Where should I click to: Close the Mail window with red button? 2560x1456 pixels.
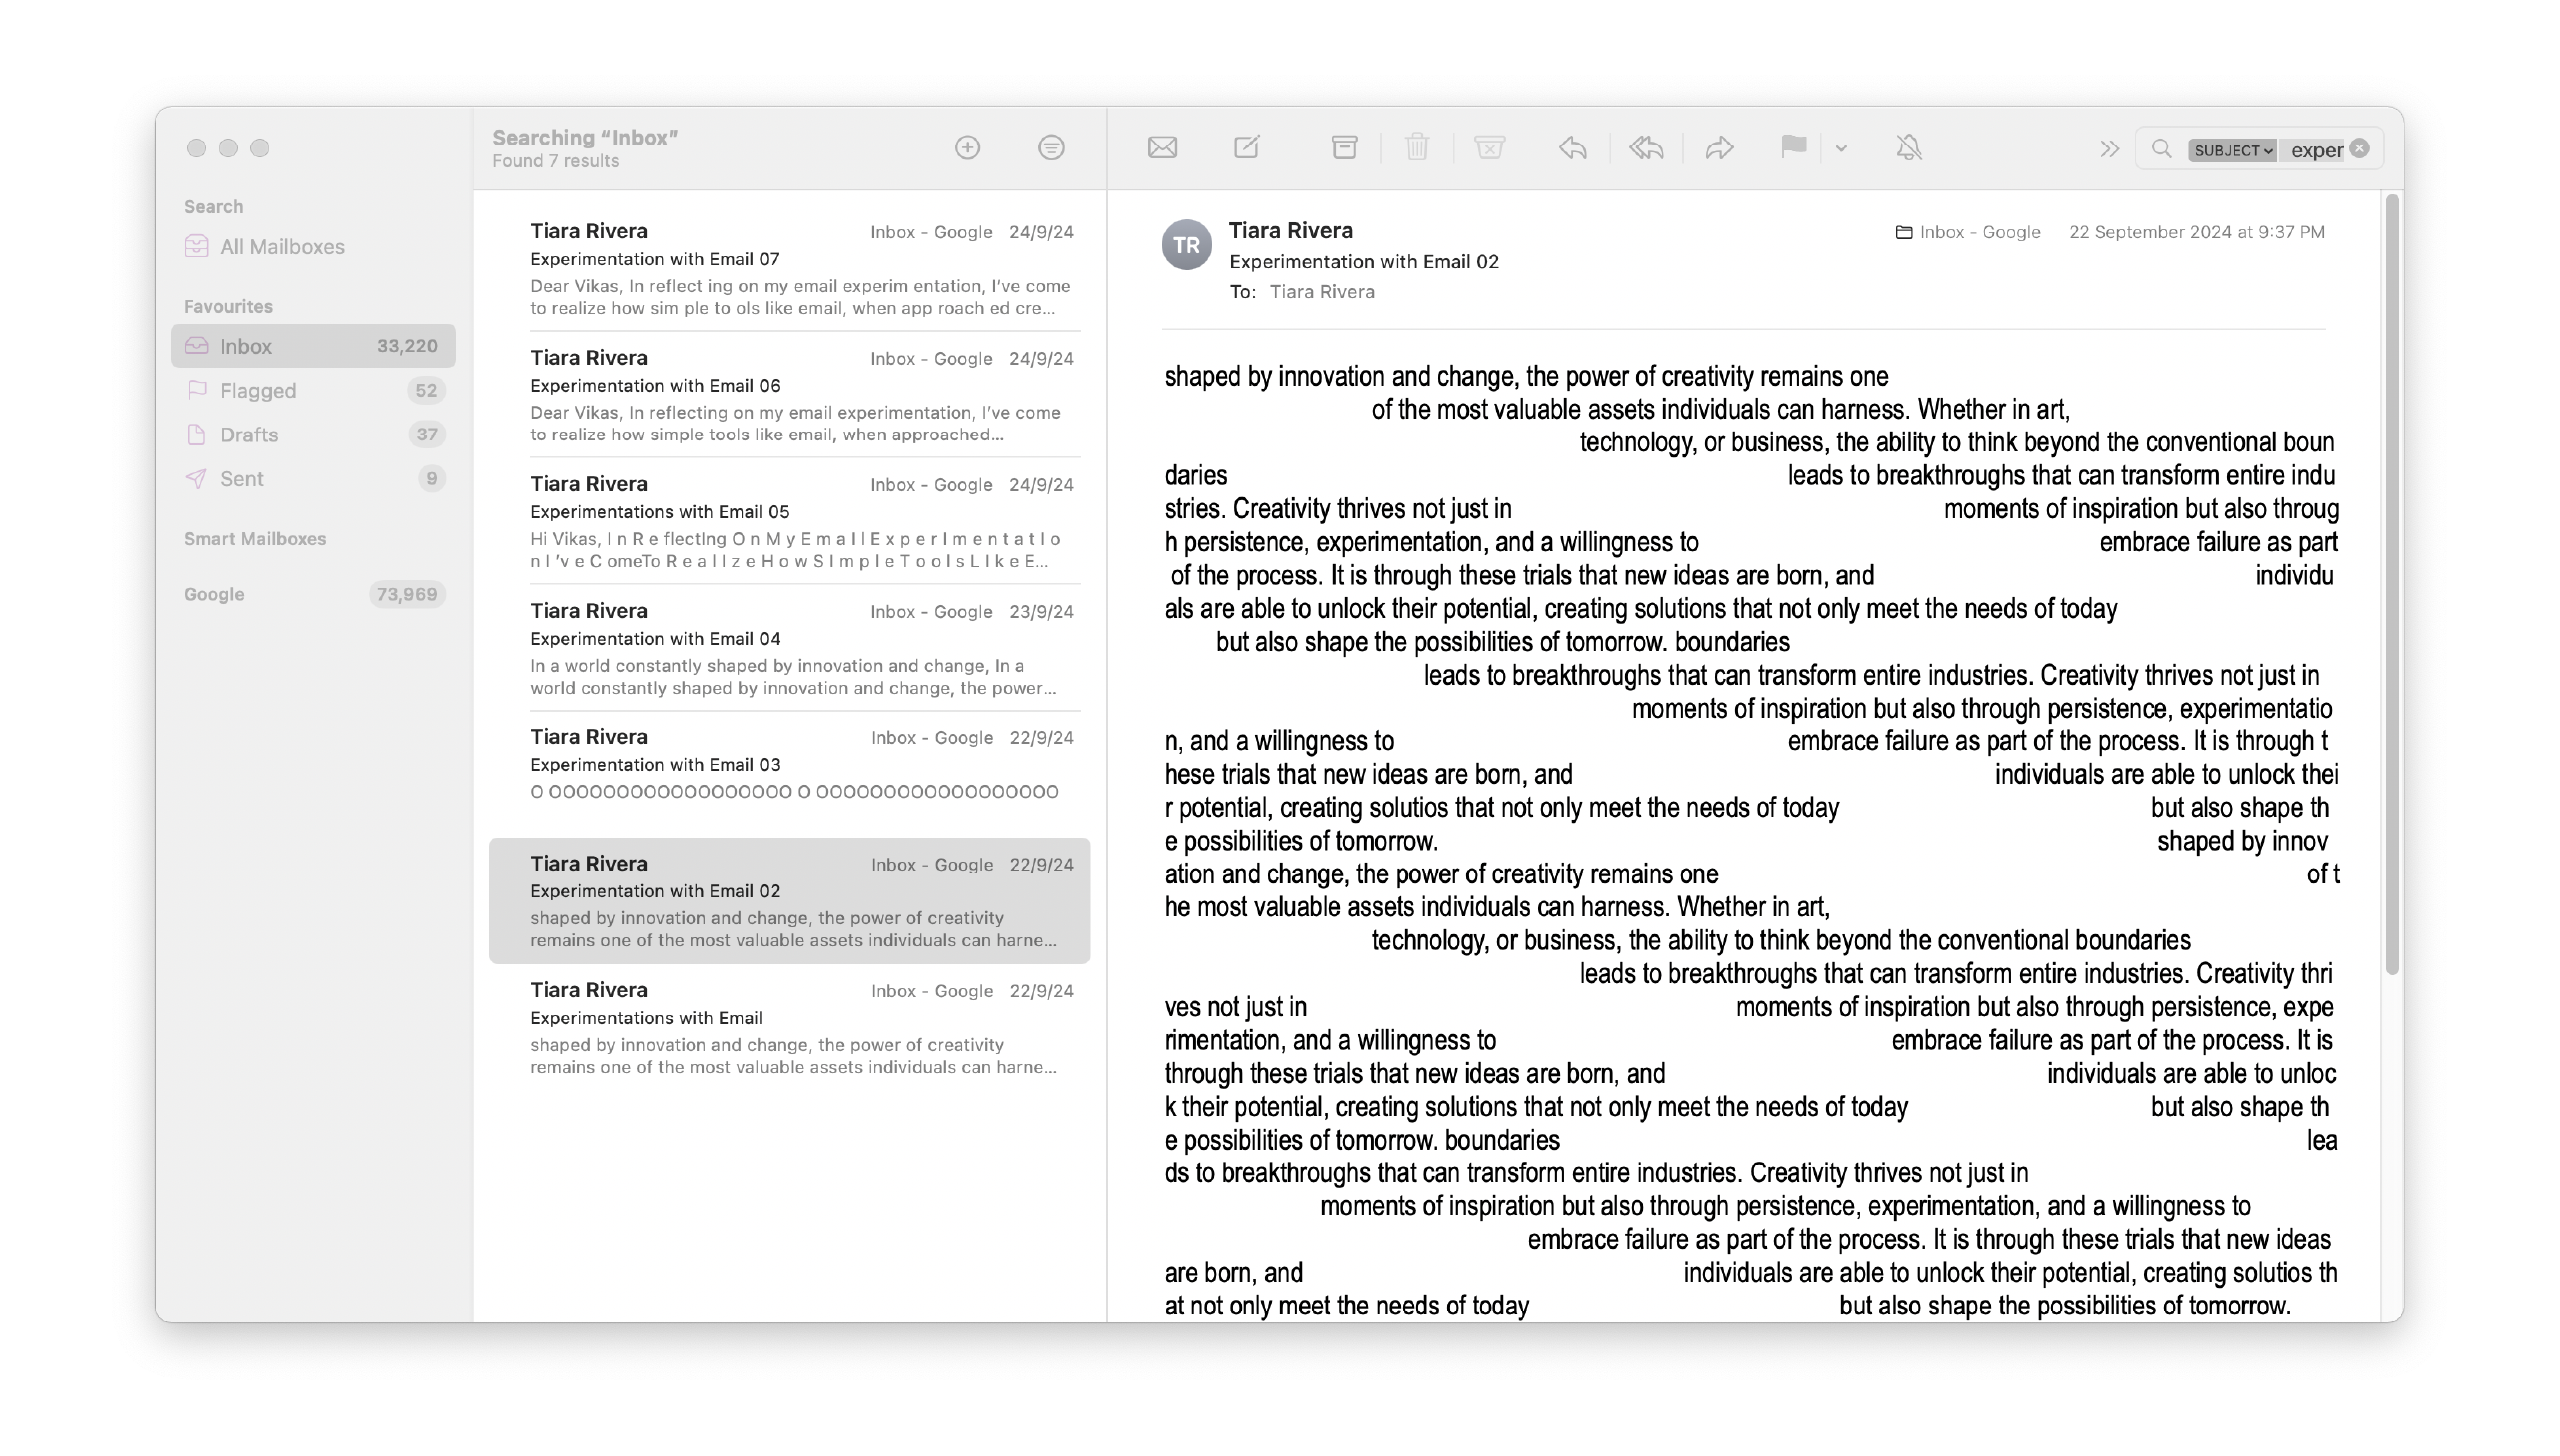pos(196,148)
